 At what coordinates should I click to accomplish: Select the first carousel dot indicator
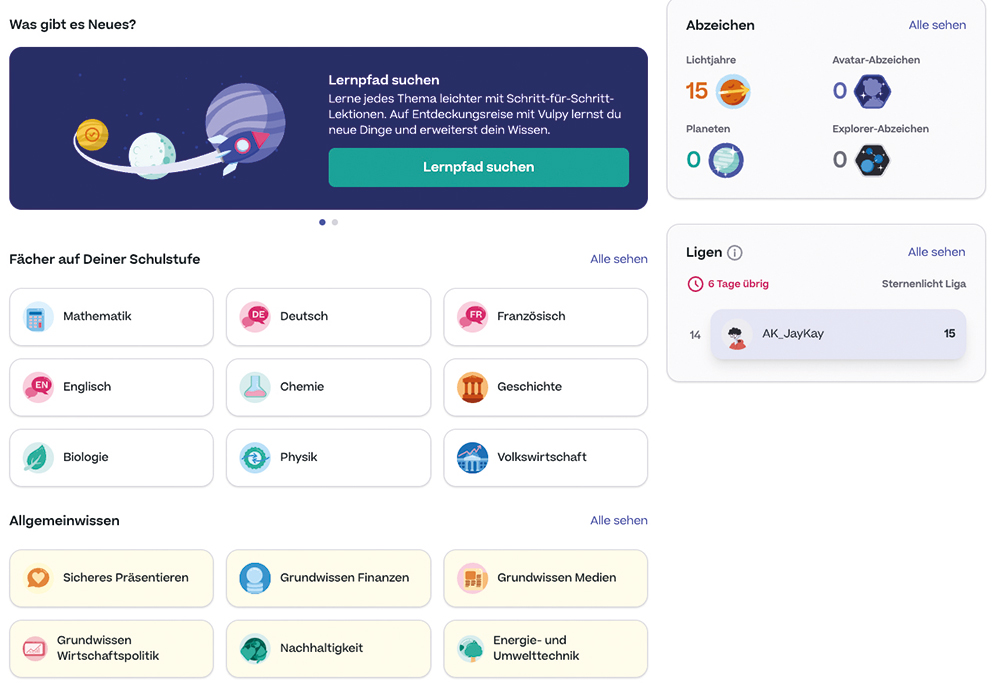(x=322, y=222)
